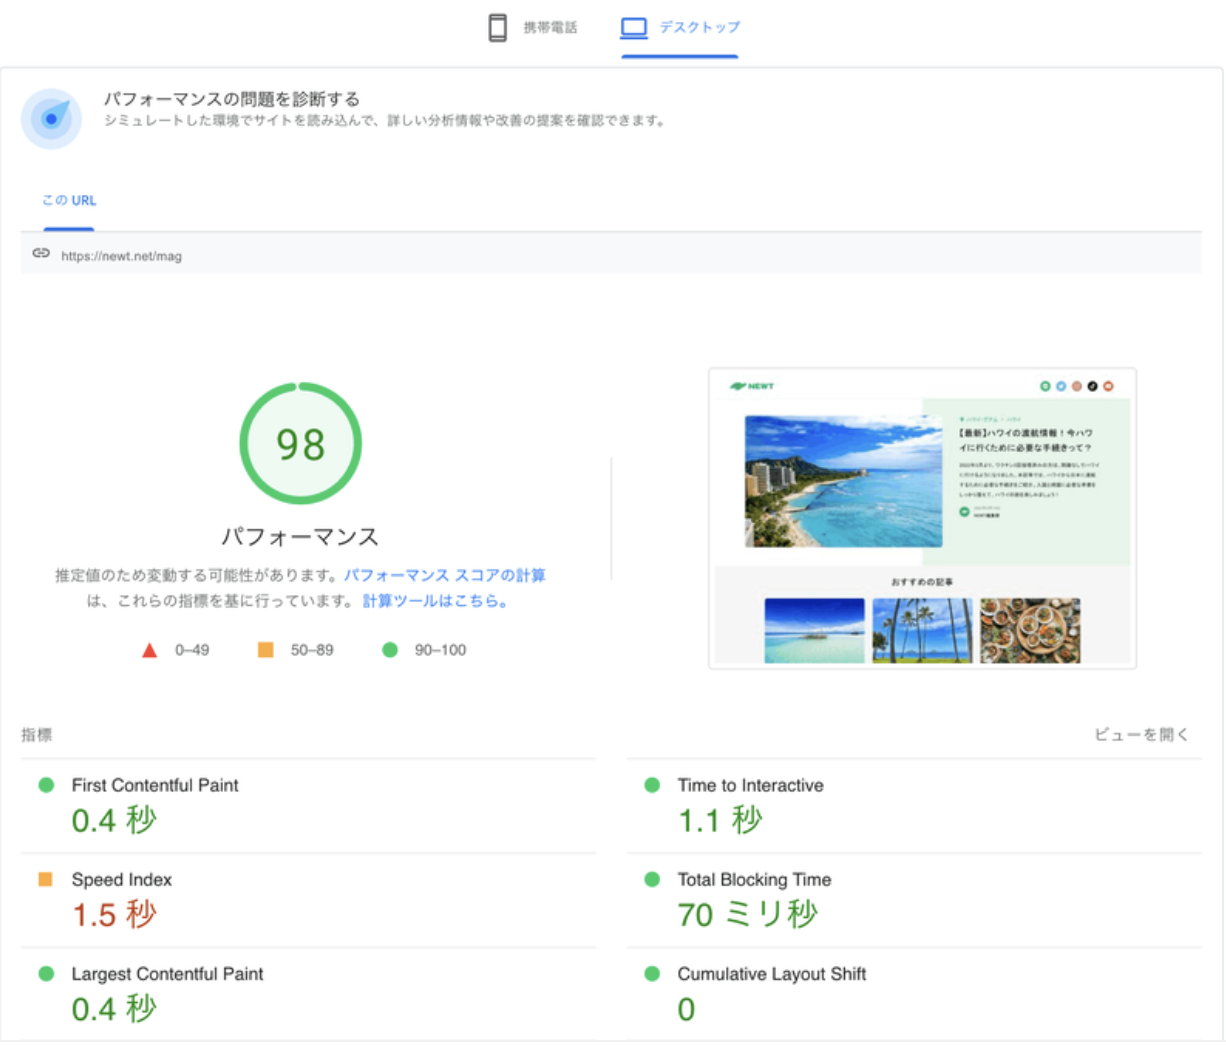Open the 計算ツールはこちら link

435,601
